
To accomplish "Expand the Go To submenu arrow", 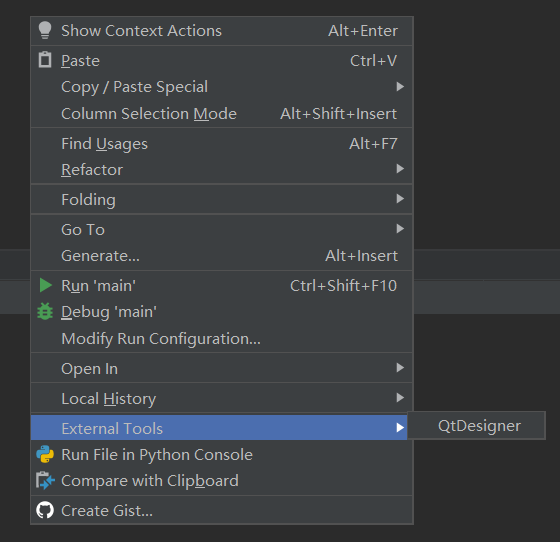I will point(400,229).
